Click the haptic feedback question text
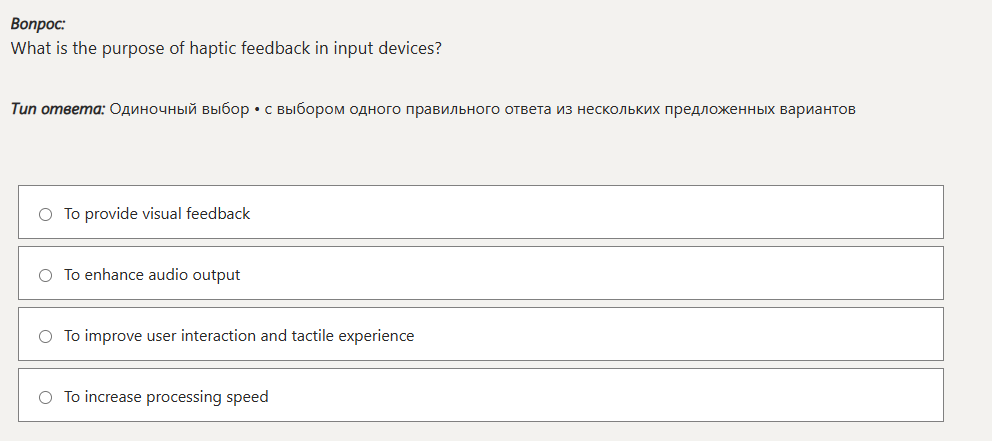The image size is (992, 441). [x=226, y=49]
